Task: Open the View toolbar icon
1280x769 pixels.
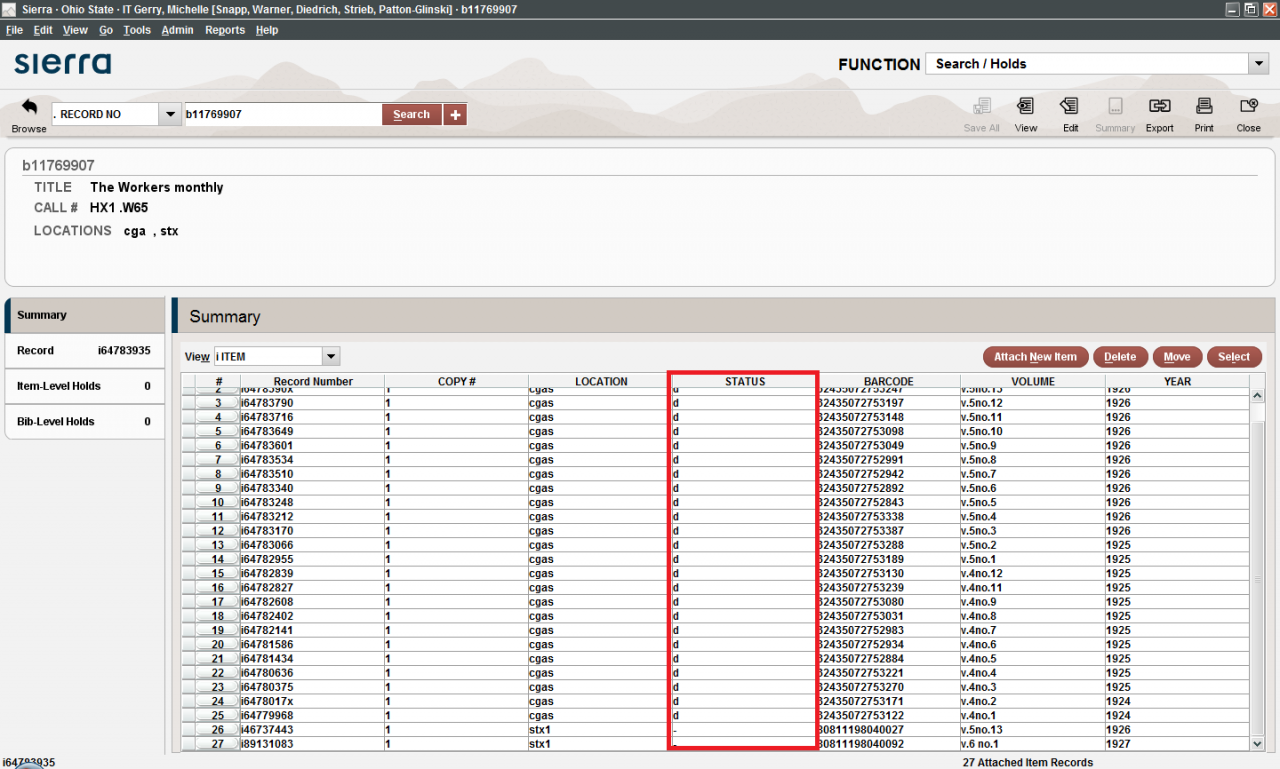Action: pyautogui.click(x=1025, y=107)
